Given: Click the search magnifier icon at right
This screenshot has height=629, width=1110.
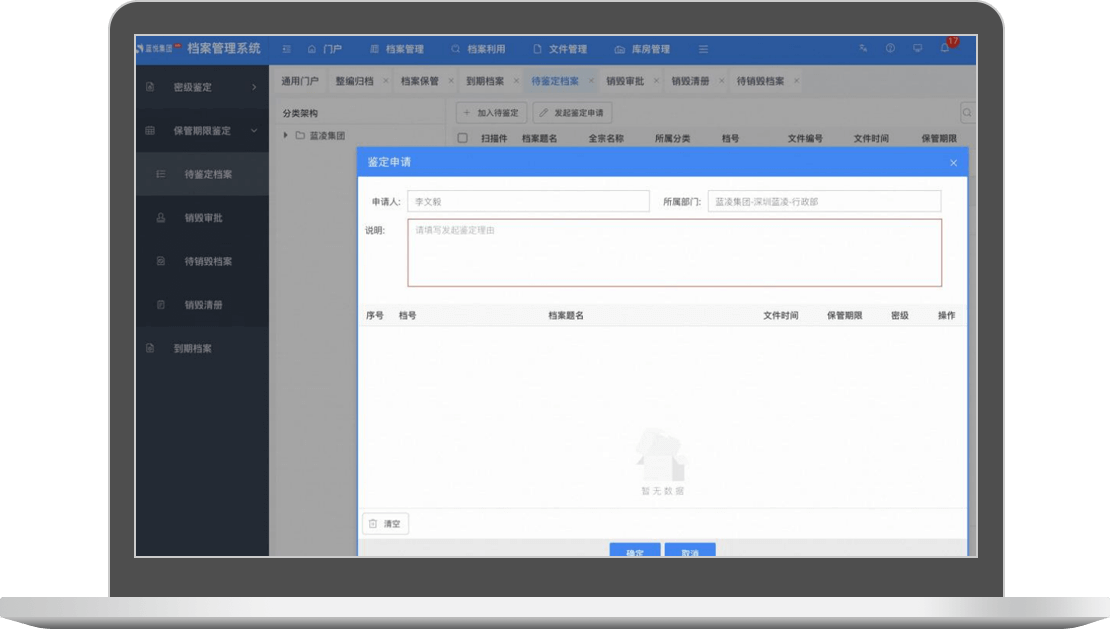Looking at the screenshot, I should tap(967, 113).
